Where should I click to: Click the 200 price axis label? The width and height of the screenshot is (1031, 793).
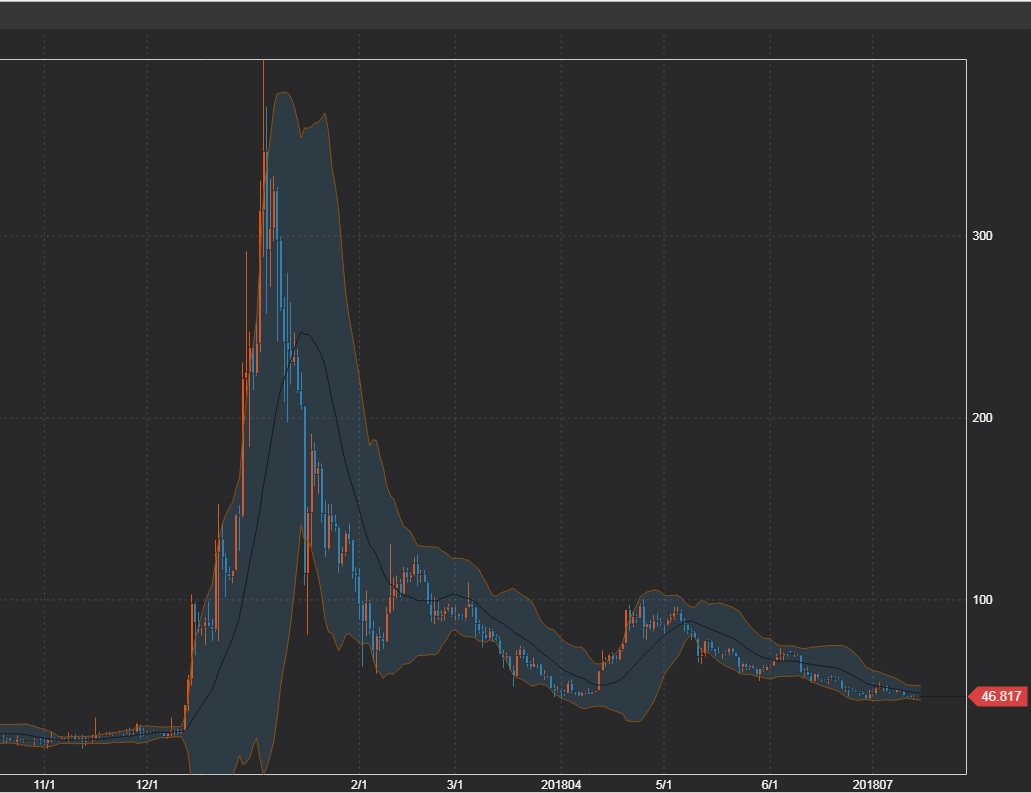982,418
